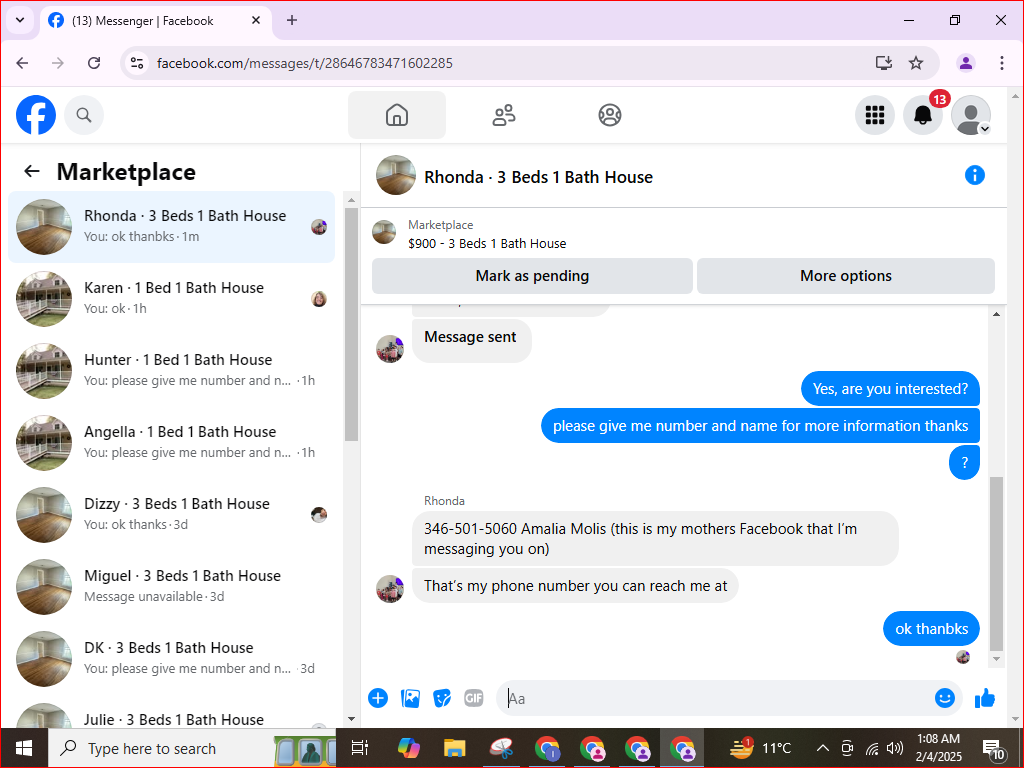This screenshot has width=1024, height=768.
Task: Click Rhonda's header profile thumbnail
Action: tap(396, 175)
